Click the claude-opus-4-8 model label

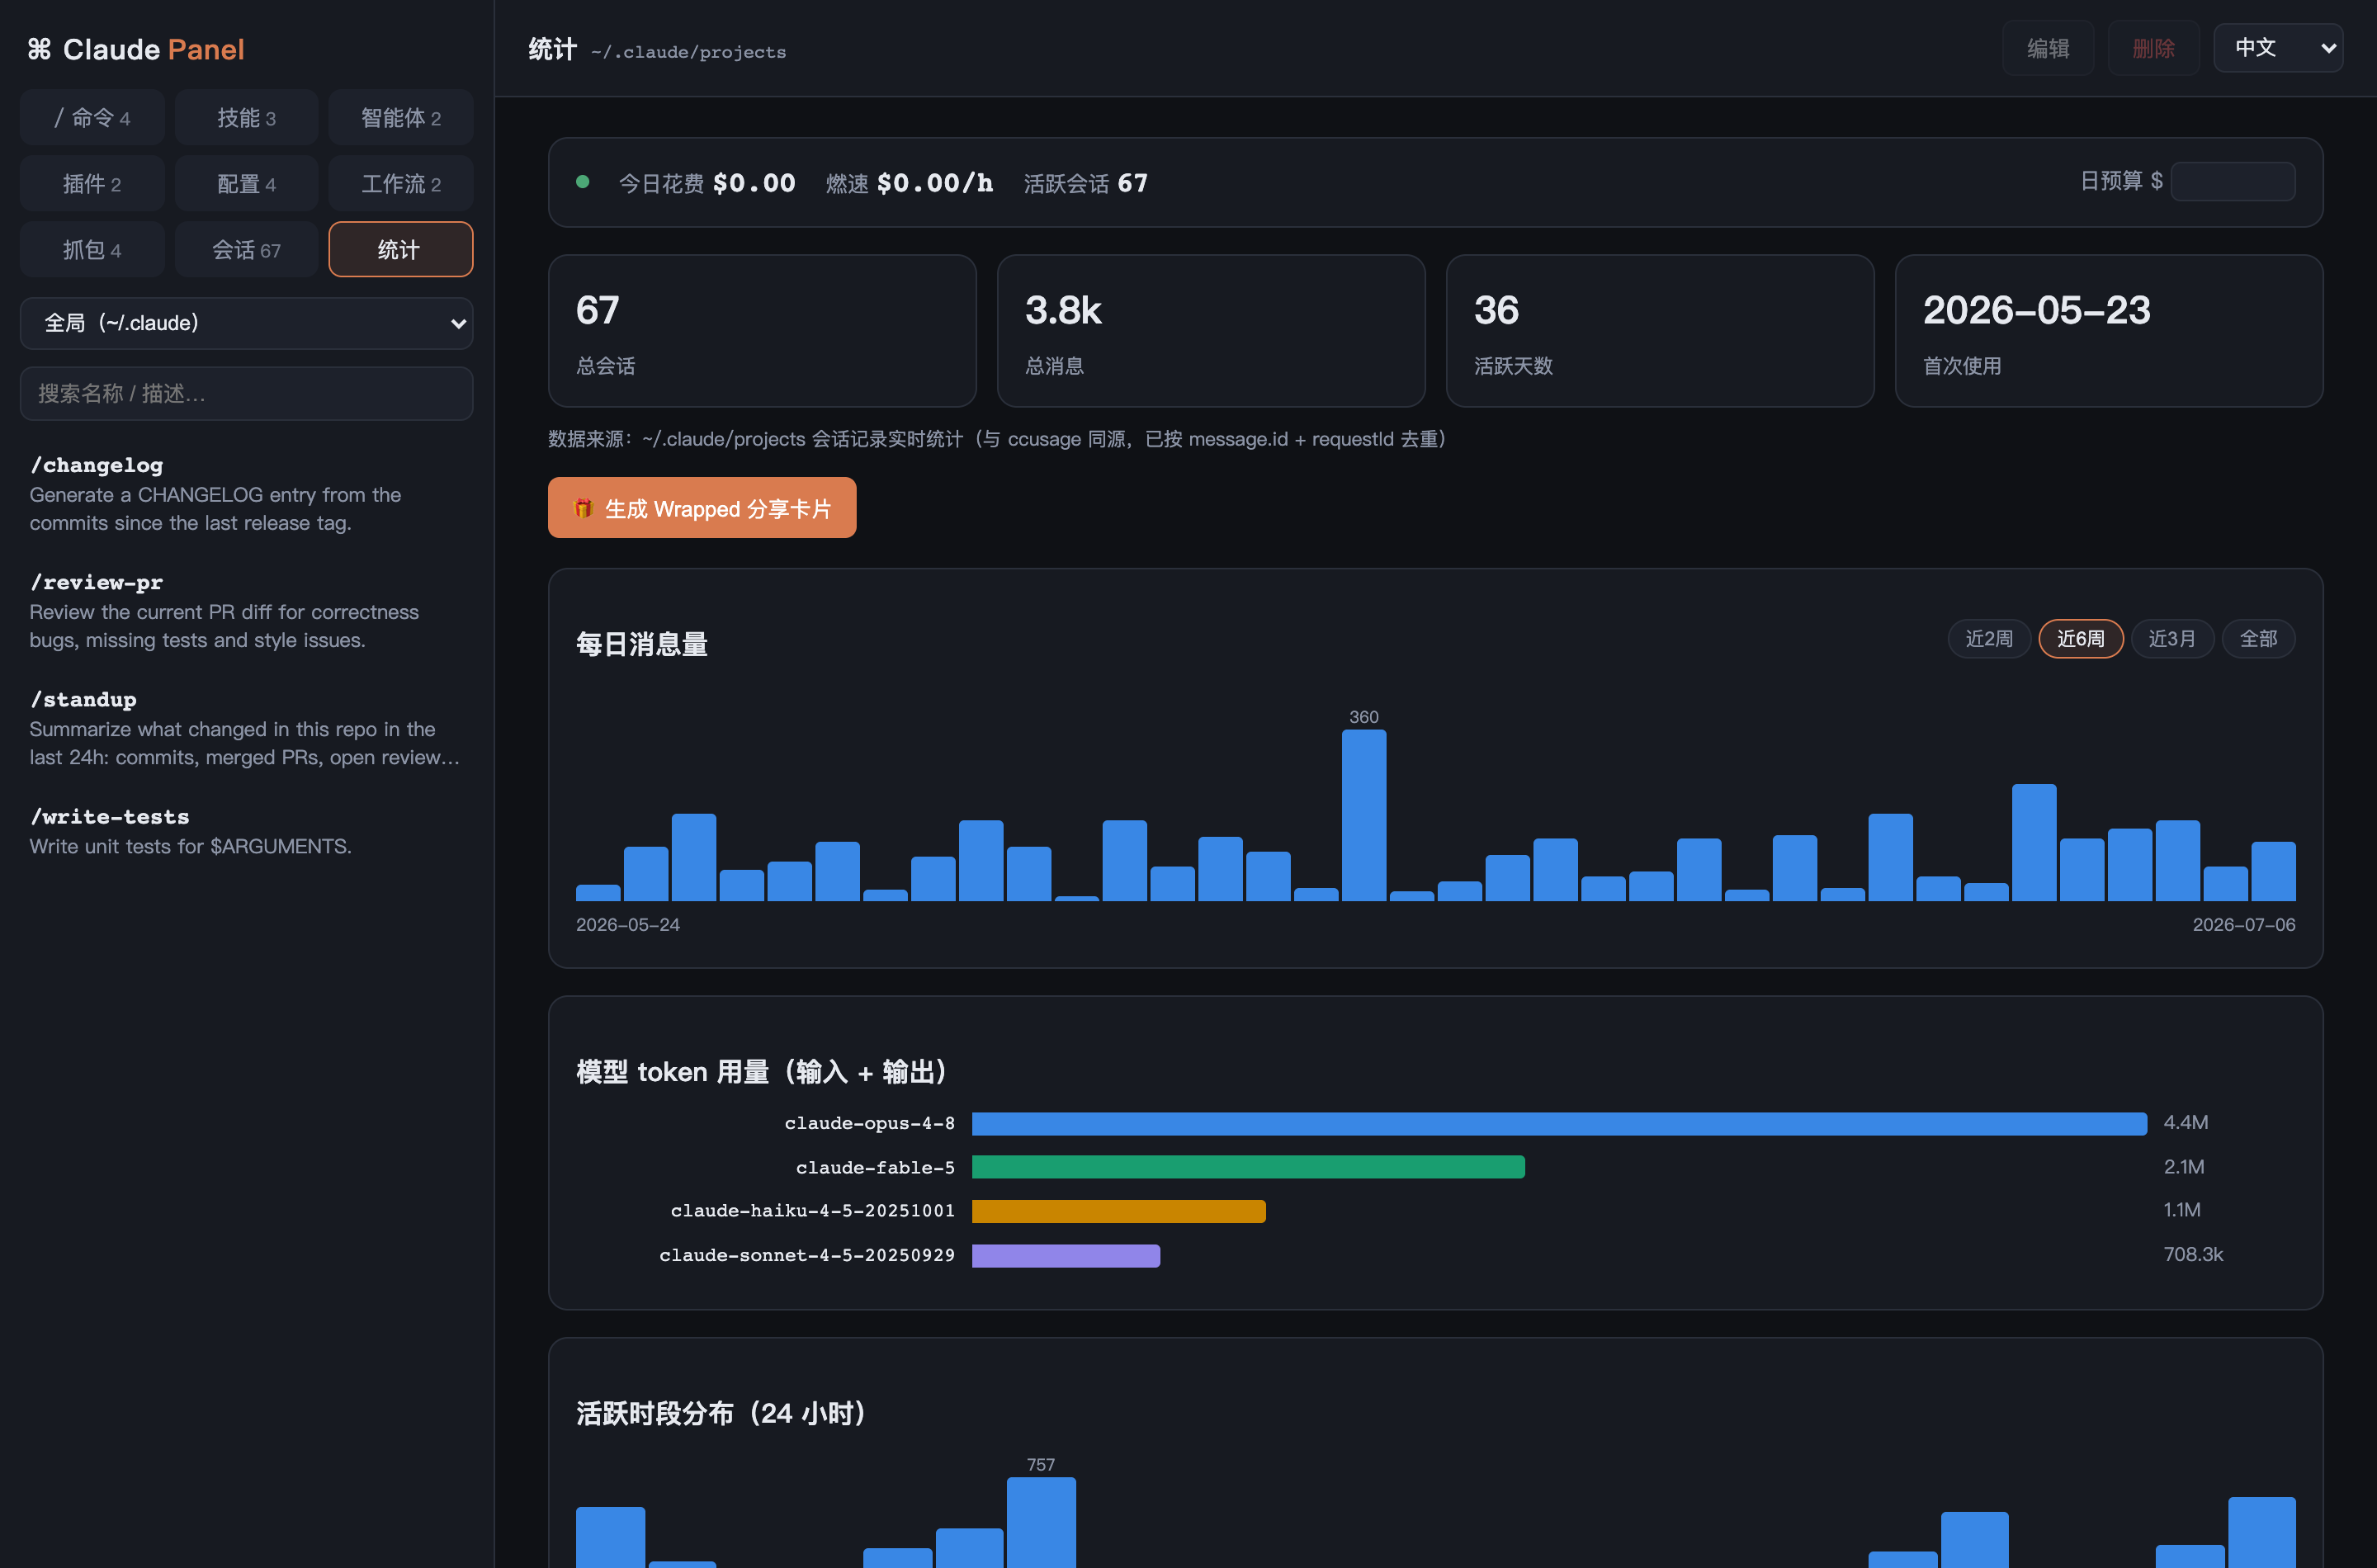(x=870, y=1123)
